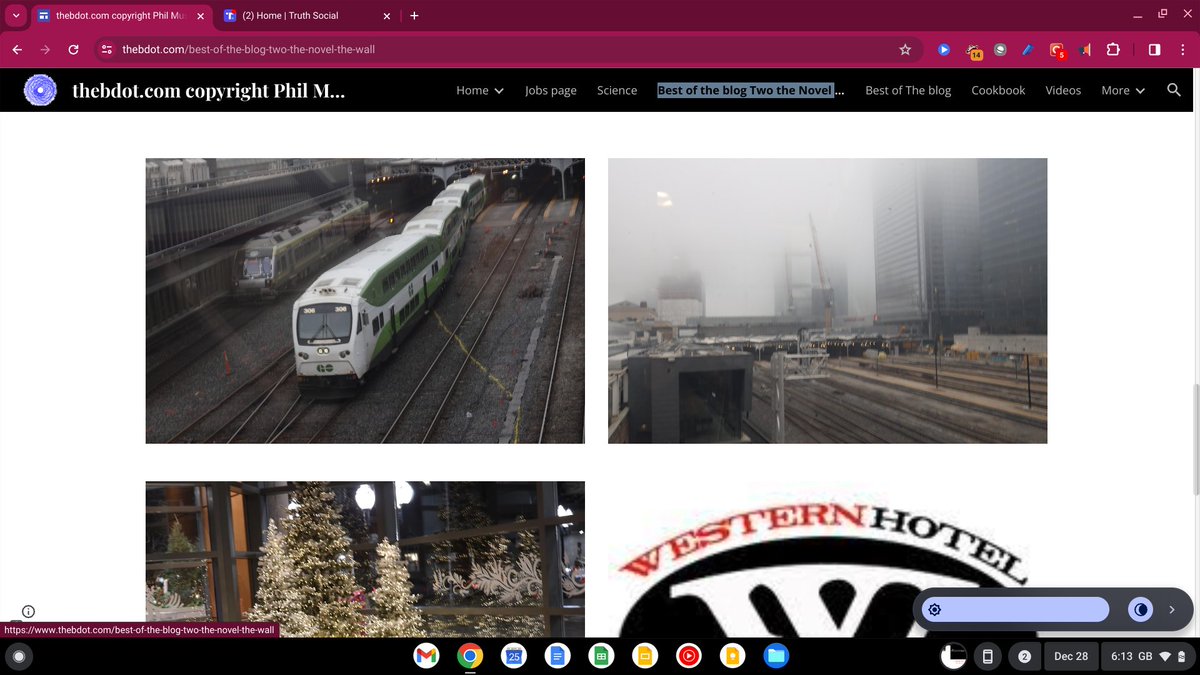Bookmark this page with the star icon
1200x675 pixels.
point(905,49)
